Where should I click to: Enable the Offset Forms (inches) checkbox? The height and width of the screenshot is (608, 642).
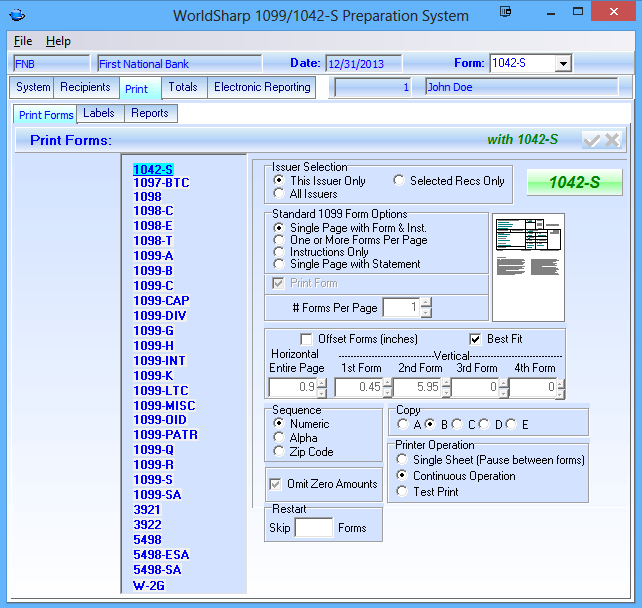point(306,339)
